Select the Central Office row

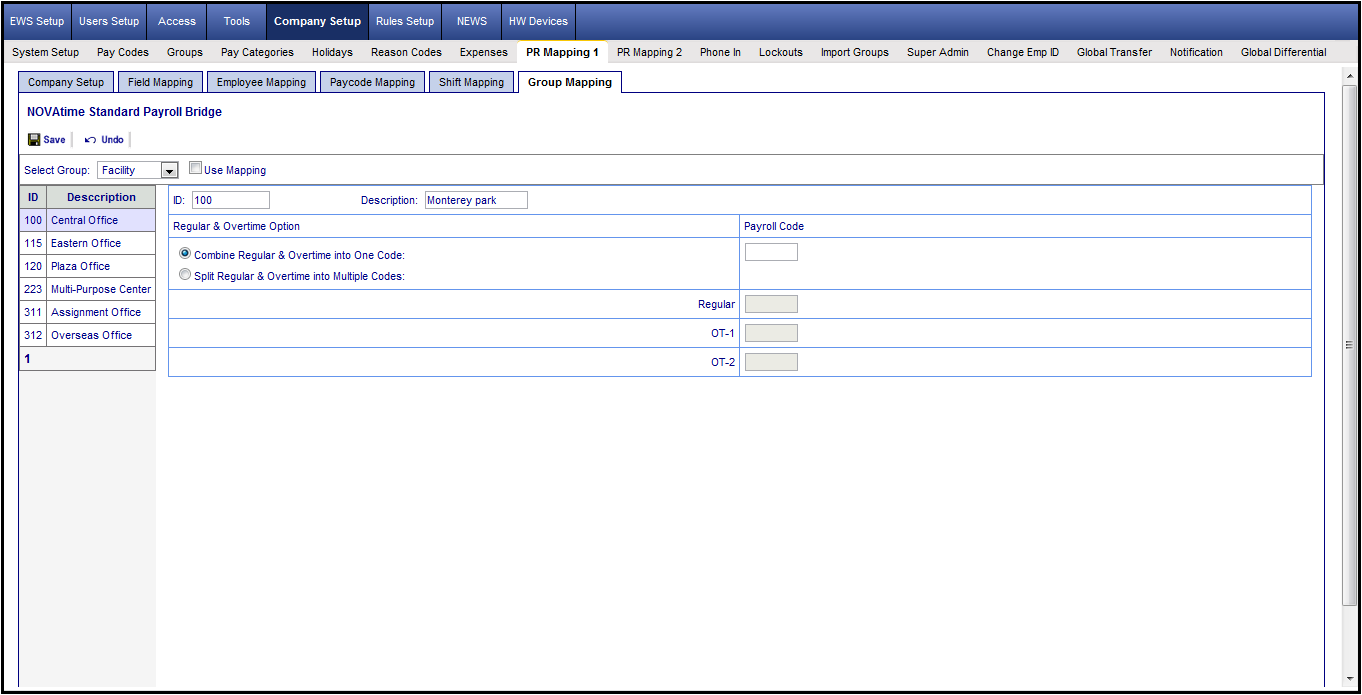88,220
